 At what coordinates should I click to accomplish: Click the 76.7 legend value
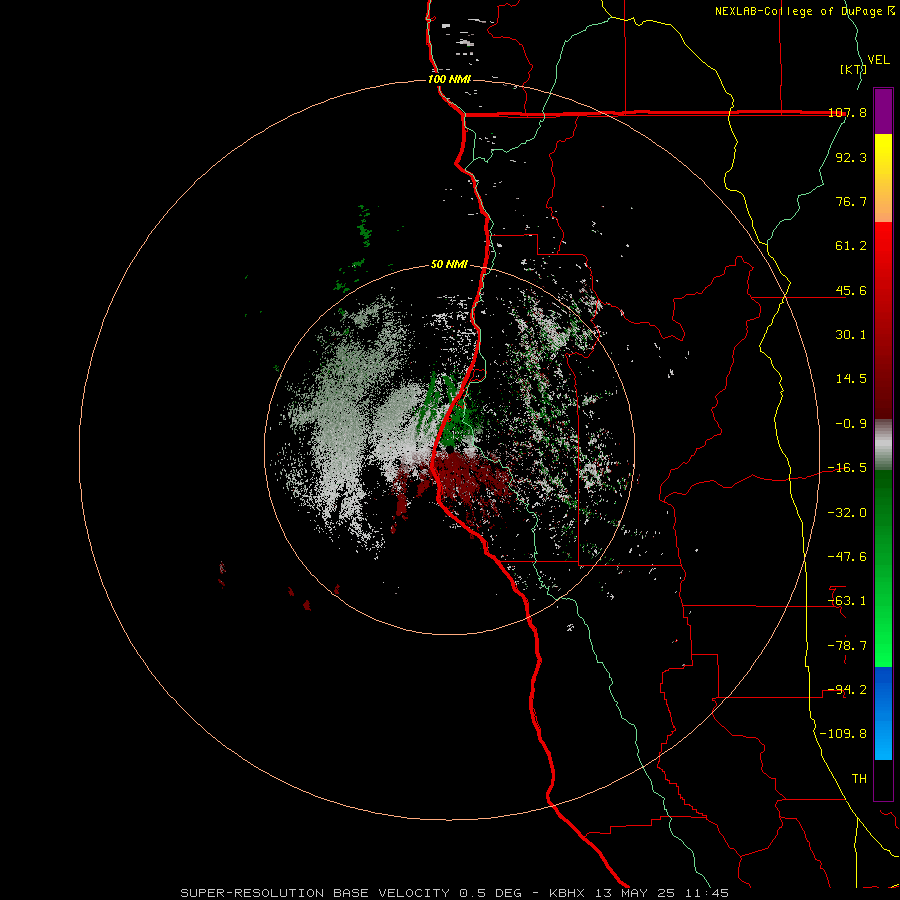pos(851,201)
